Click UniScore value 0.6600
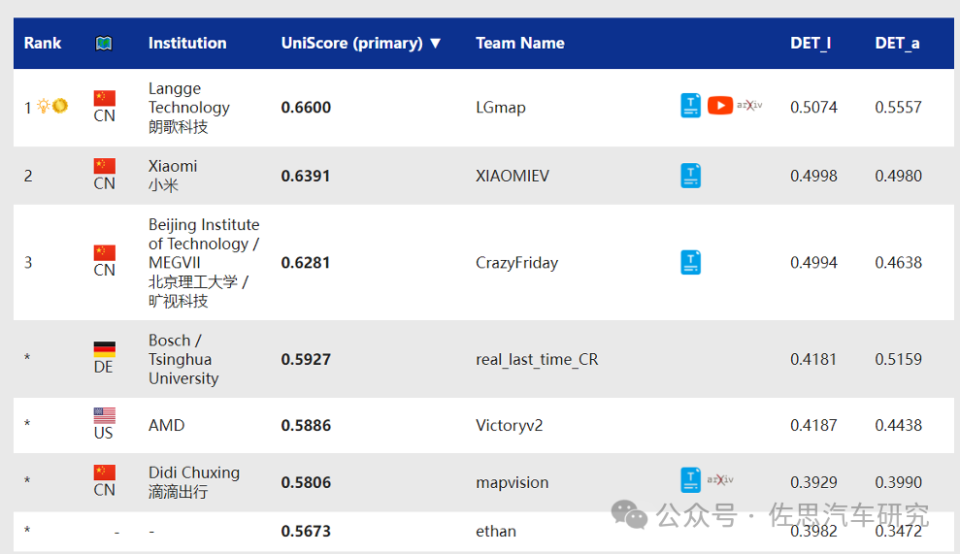Image resolution: width=960 pixels, height=554 pixels. [306, 107]
